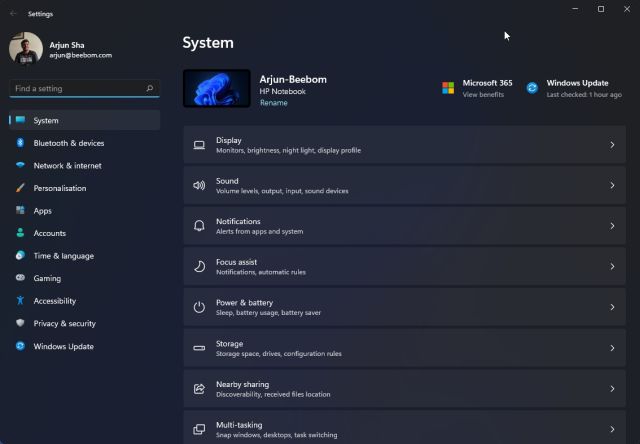The height and width of the screenshot is (444, 640).
Task: Click the Multi-tasking windows icon
Action: point(199,429)
